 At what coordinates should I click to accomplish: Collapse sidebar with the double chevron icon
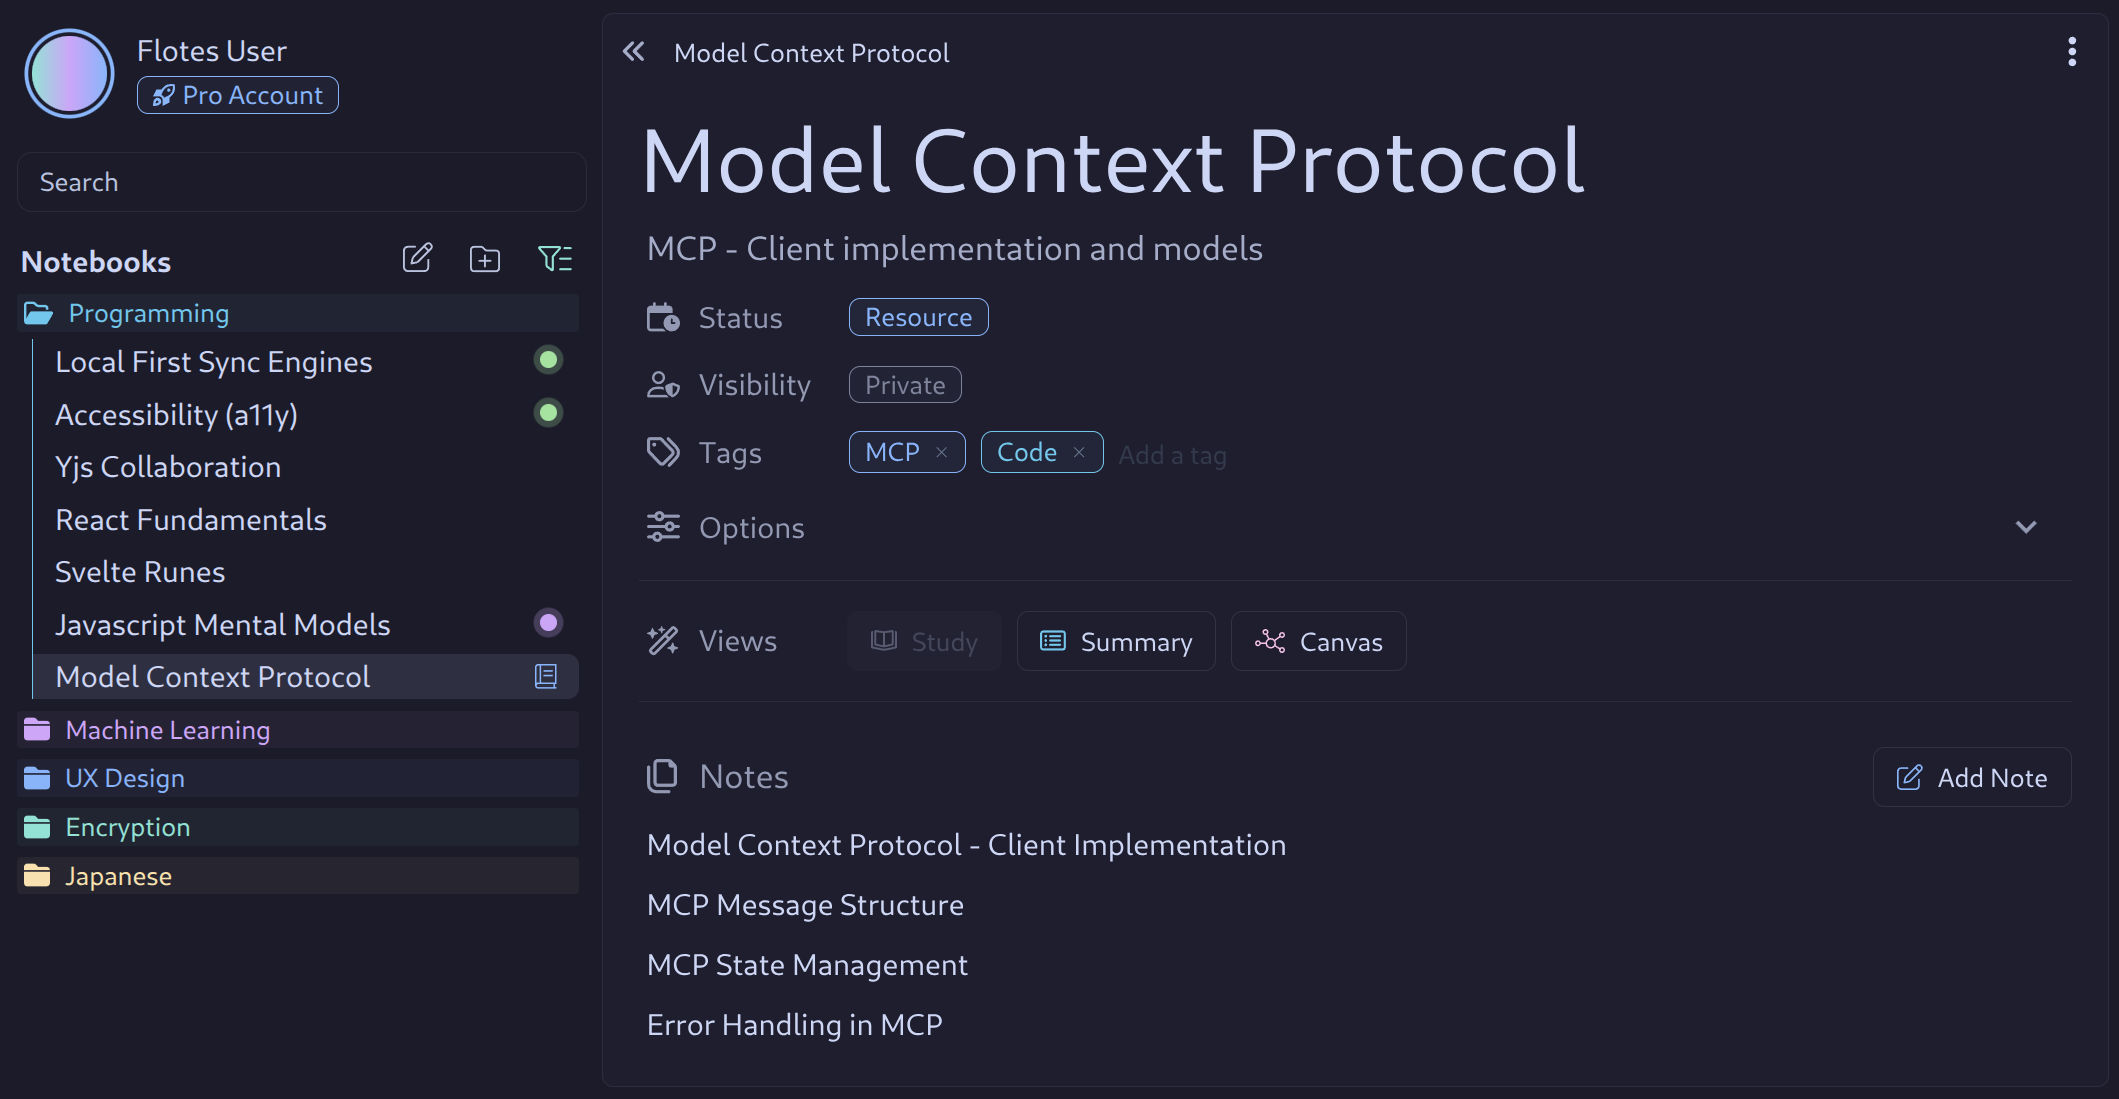point(634,52)
